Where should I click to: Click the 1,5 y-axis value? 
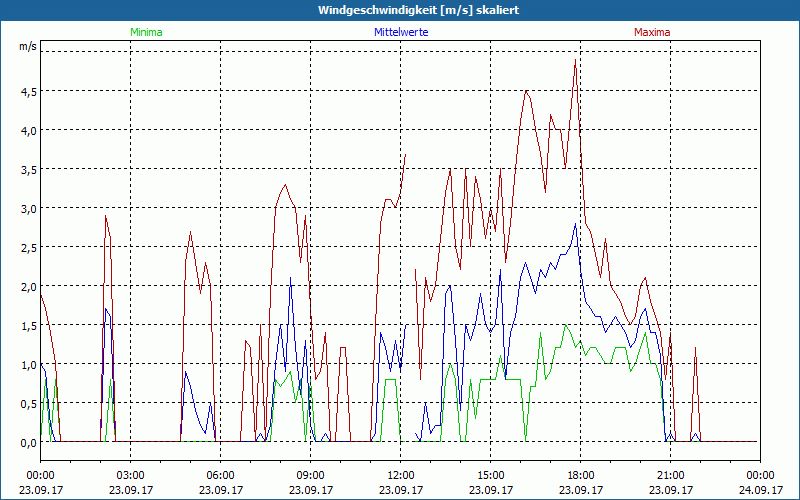[x=29, y=326]
